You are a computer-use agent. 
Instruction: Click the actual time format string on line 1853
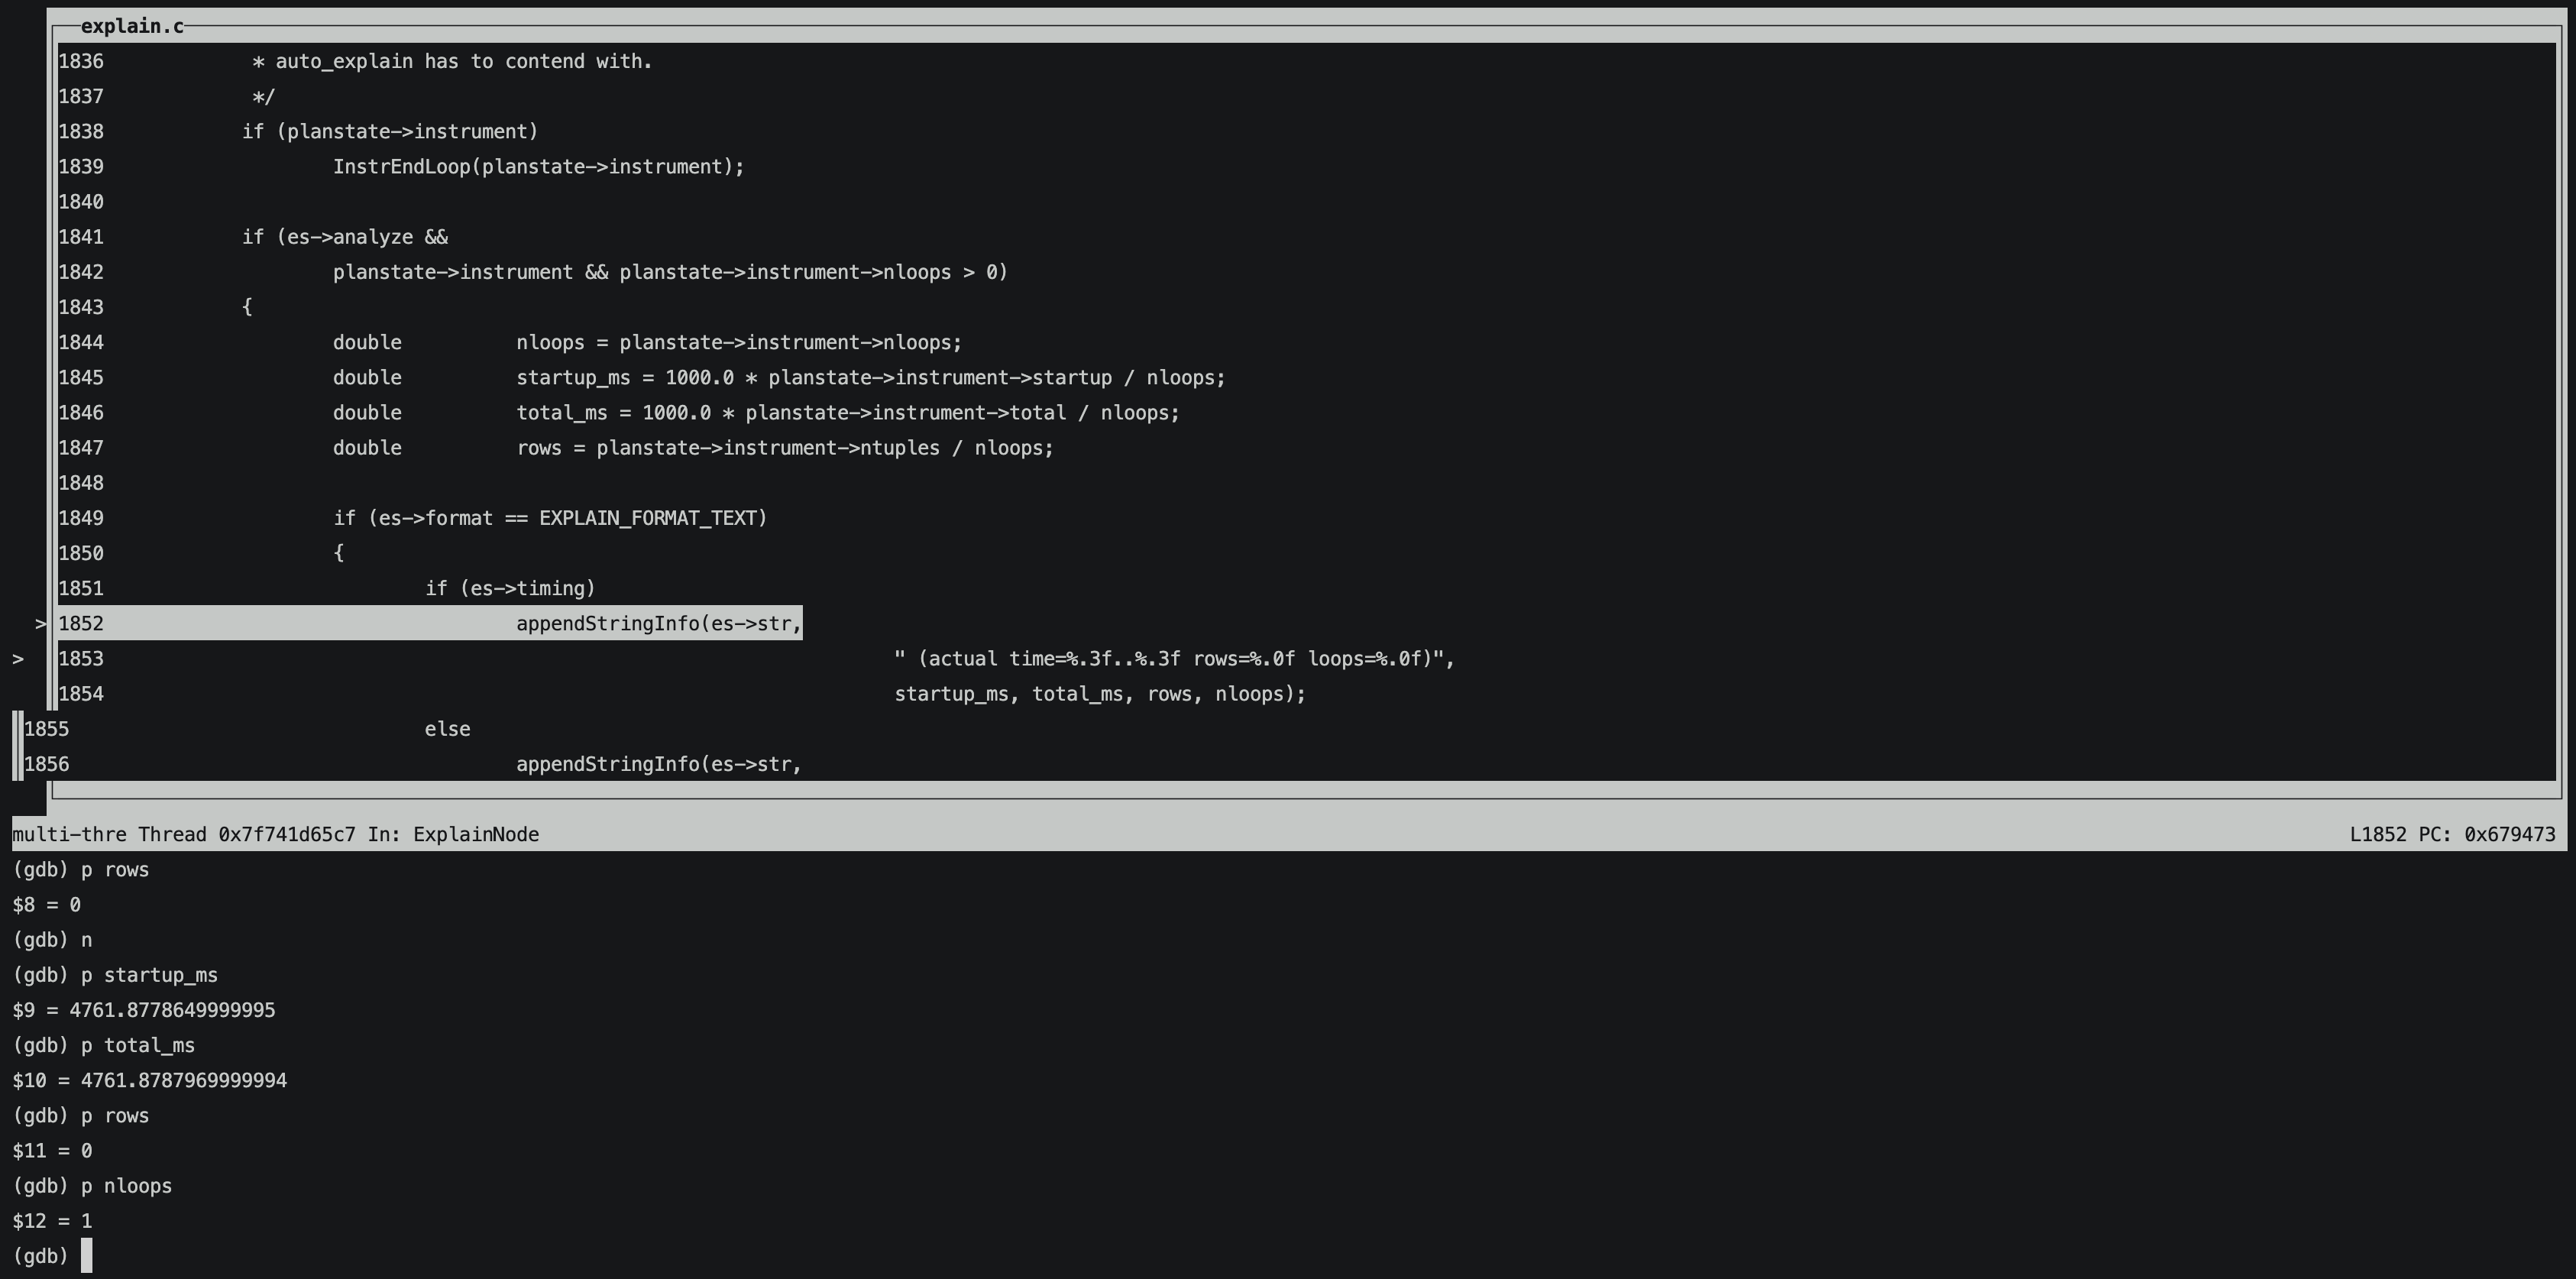click(x=1174, y=659)
